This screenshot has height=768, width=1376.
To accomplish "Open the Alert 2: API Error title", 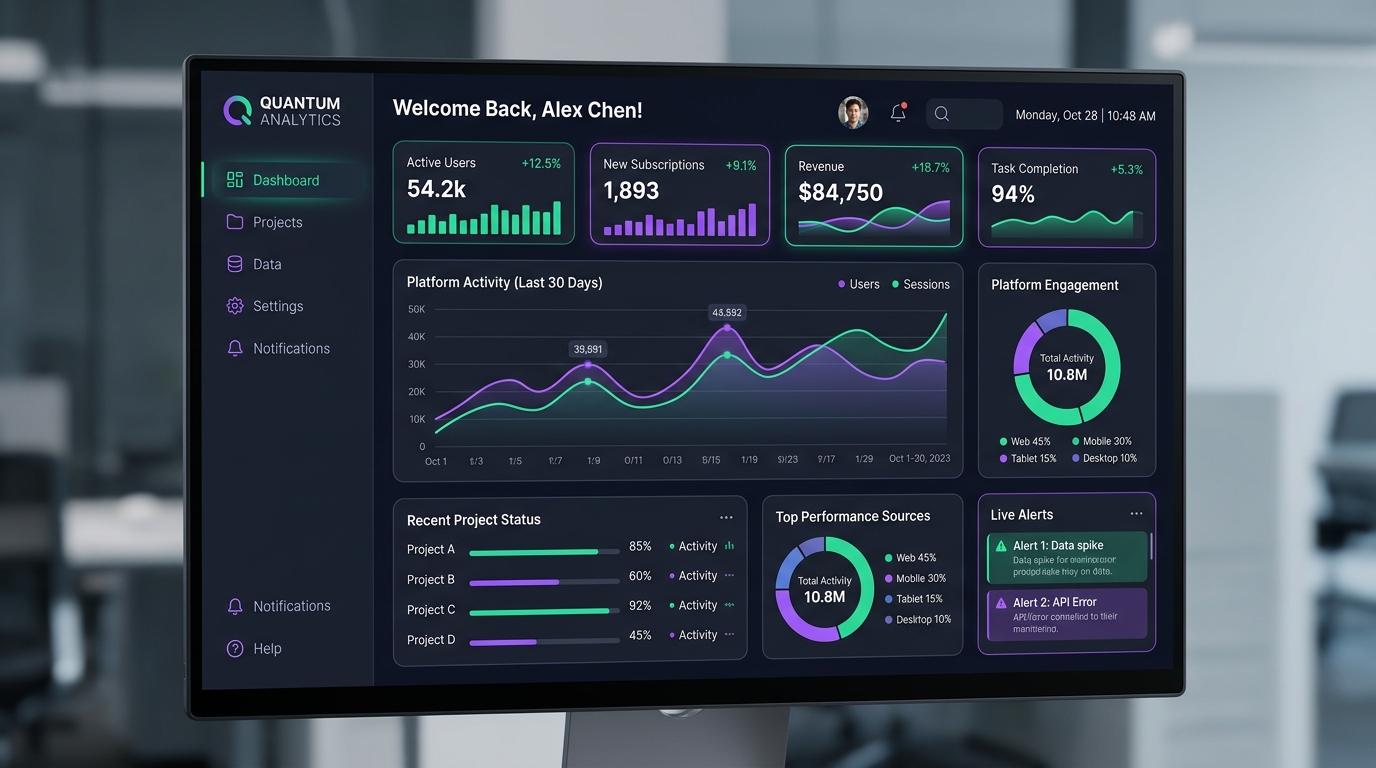I will (1055, 603).
